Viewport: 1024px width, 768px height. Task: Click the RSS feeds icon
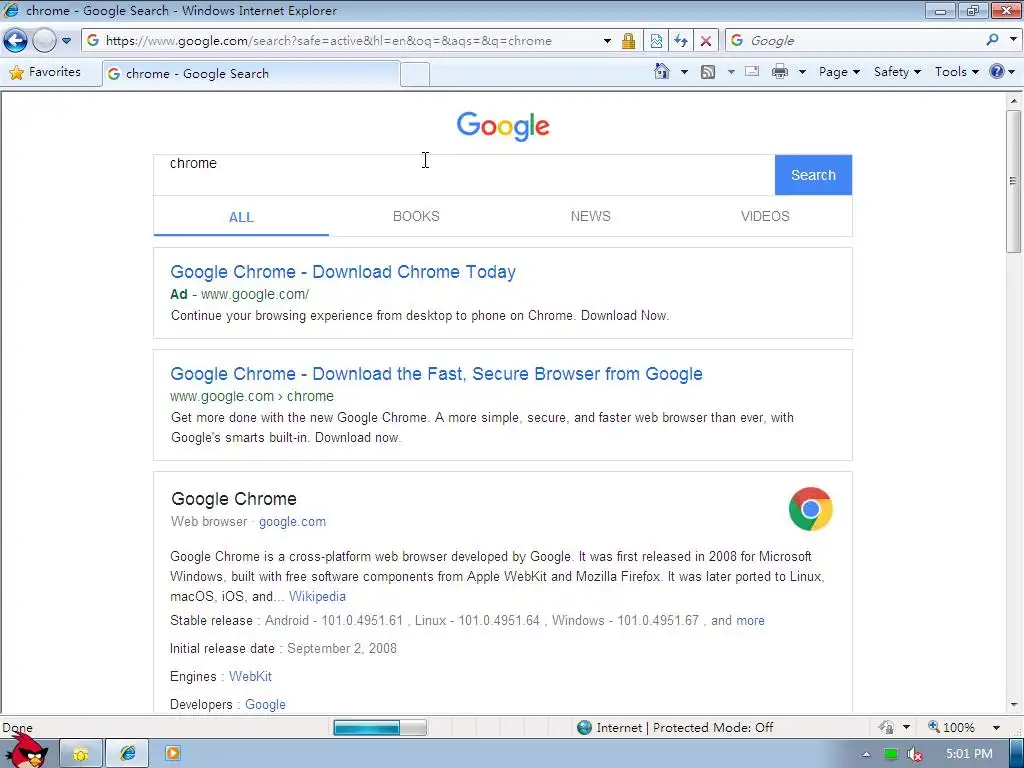point(707,72)
